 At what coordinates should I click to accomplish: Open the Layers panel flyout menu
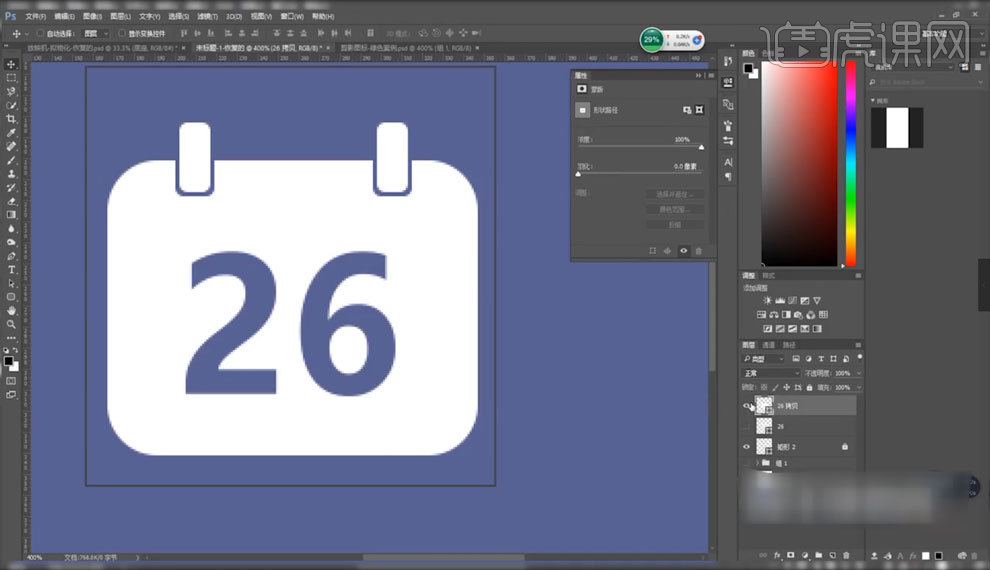pyautogui.click(x=858, y=345)
